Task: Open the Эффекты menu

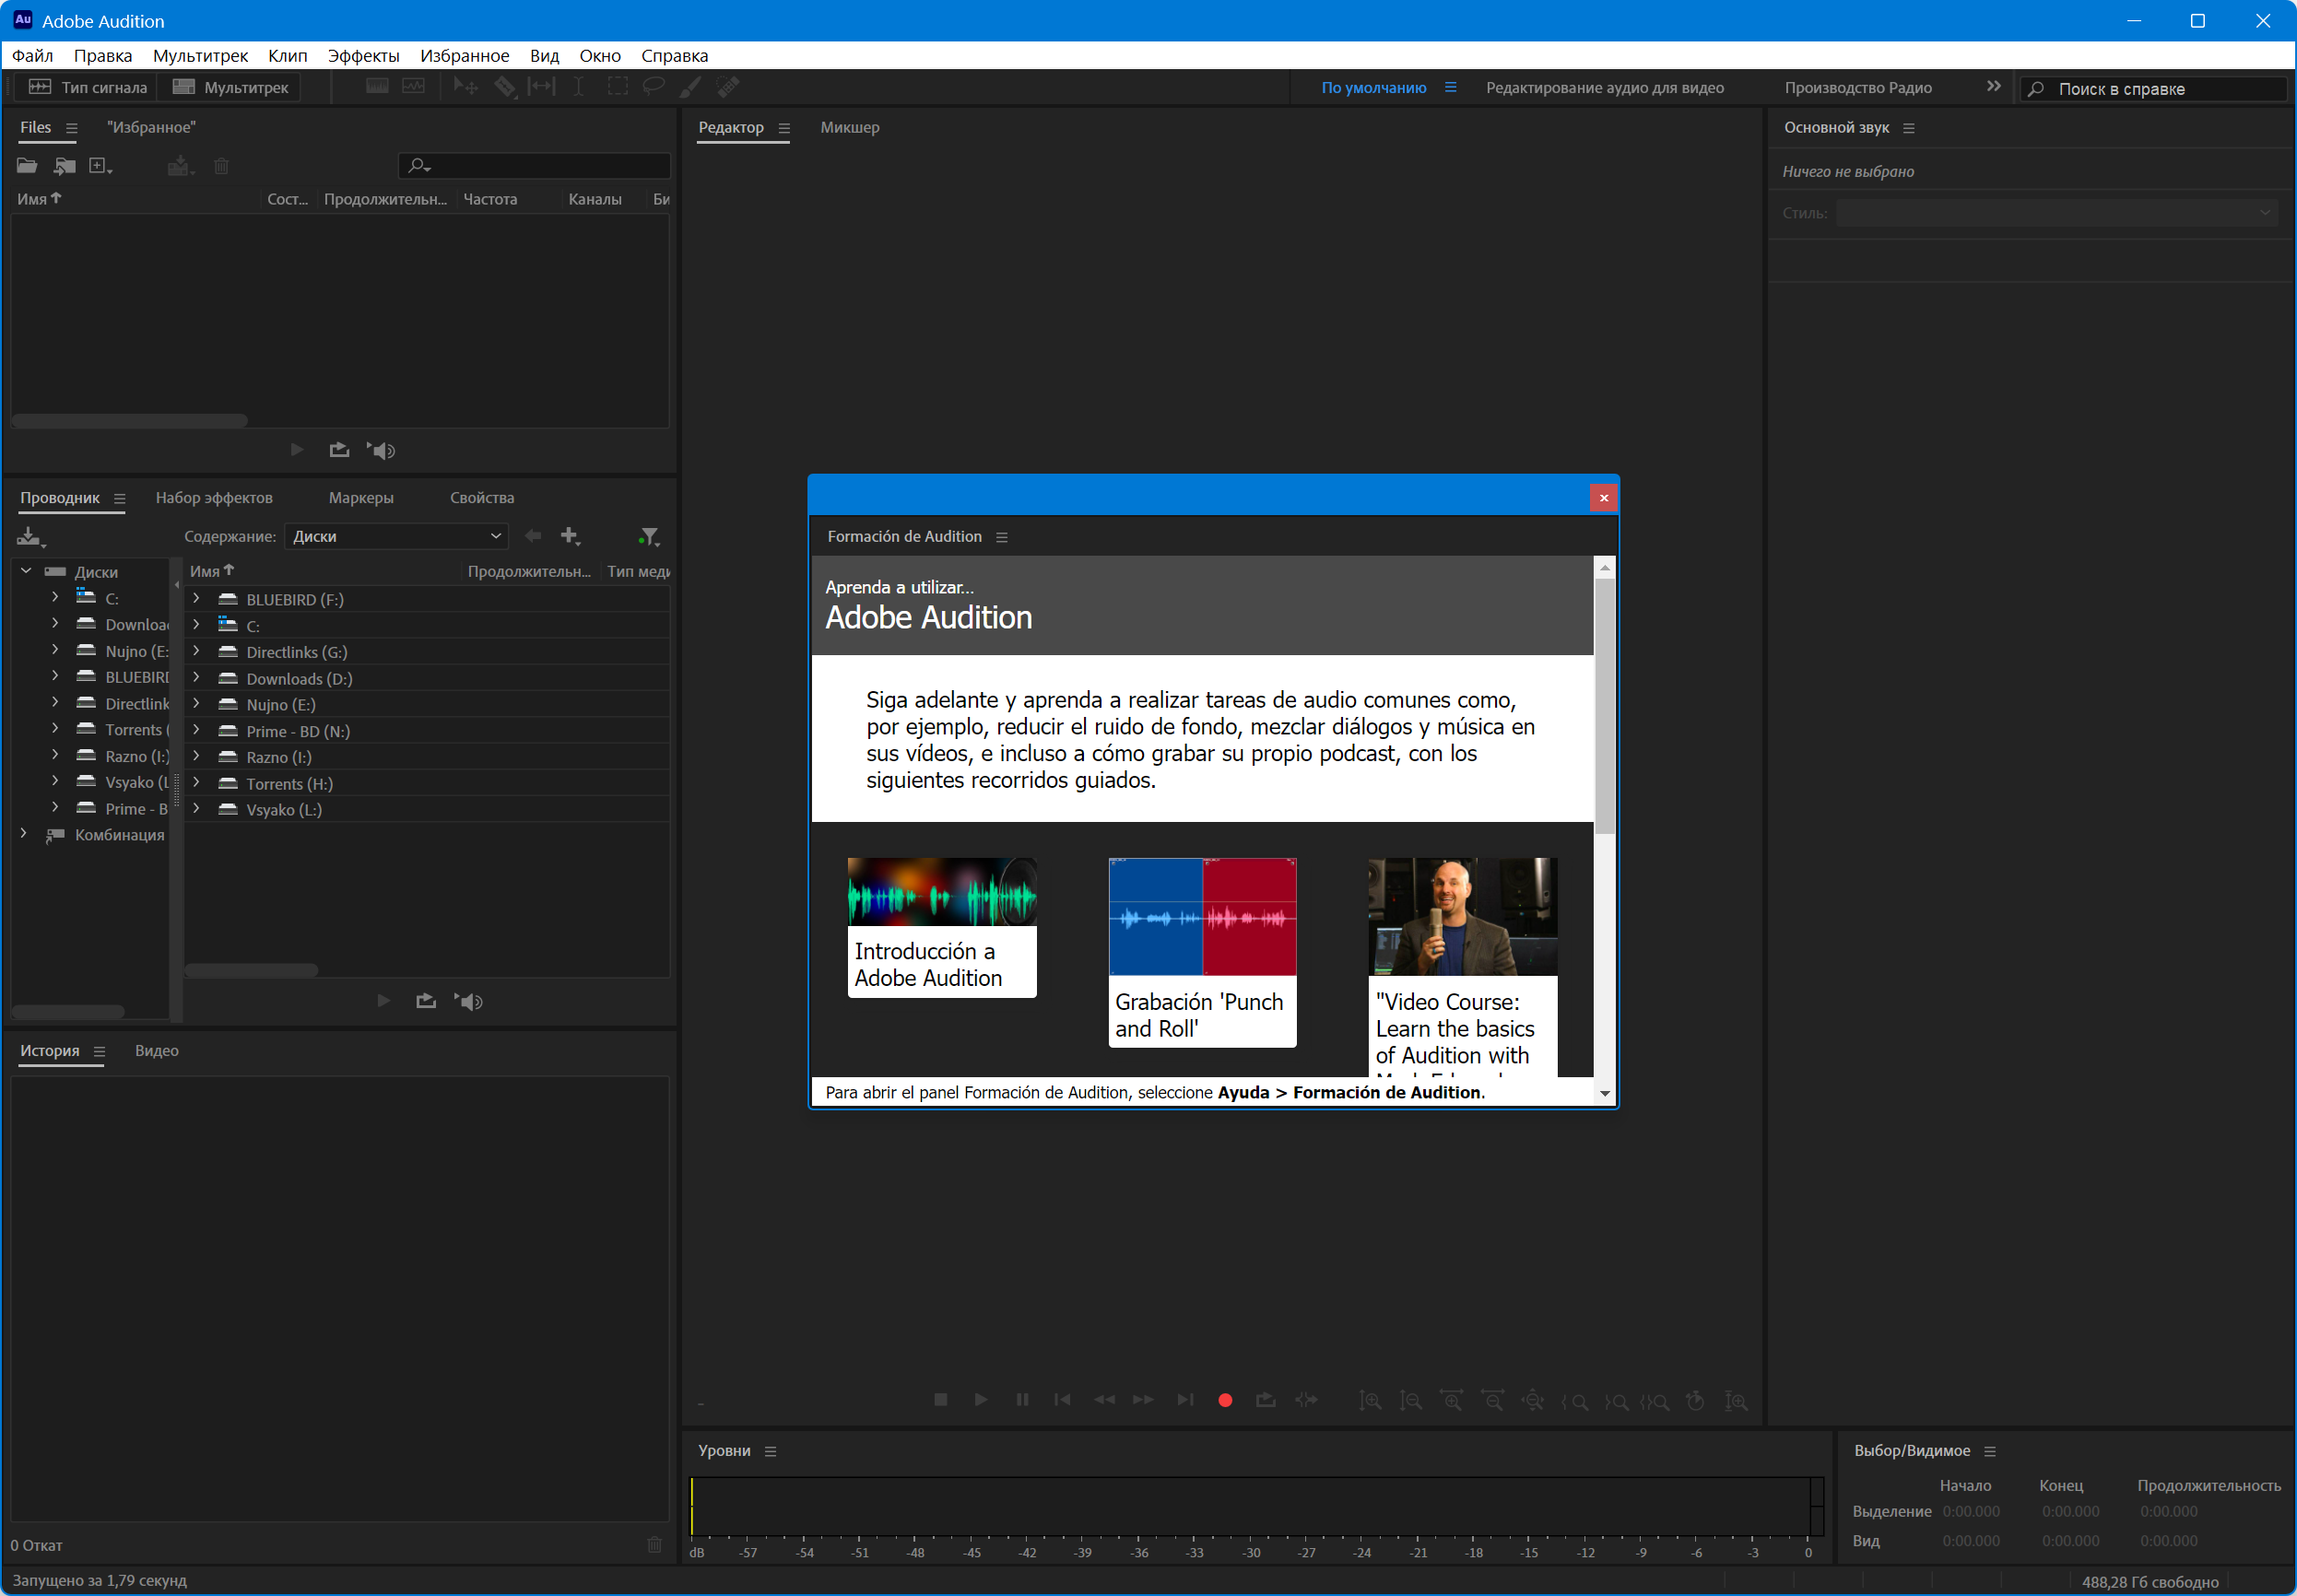Action: pos(363,56)
